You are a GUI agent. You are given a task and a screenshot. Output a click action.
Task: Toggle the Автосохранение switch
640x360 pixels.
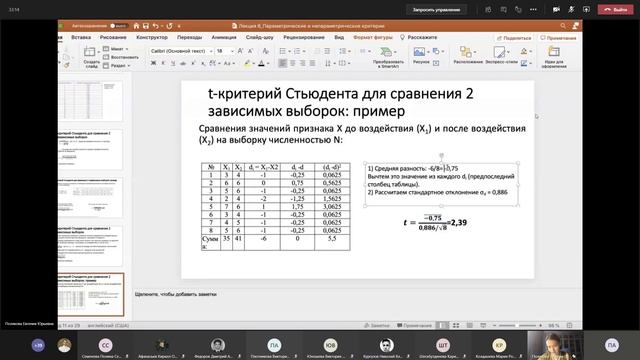click(x=119, y=26)
